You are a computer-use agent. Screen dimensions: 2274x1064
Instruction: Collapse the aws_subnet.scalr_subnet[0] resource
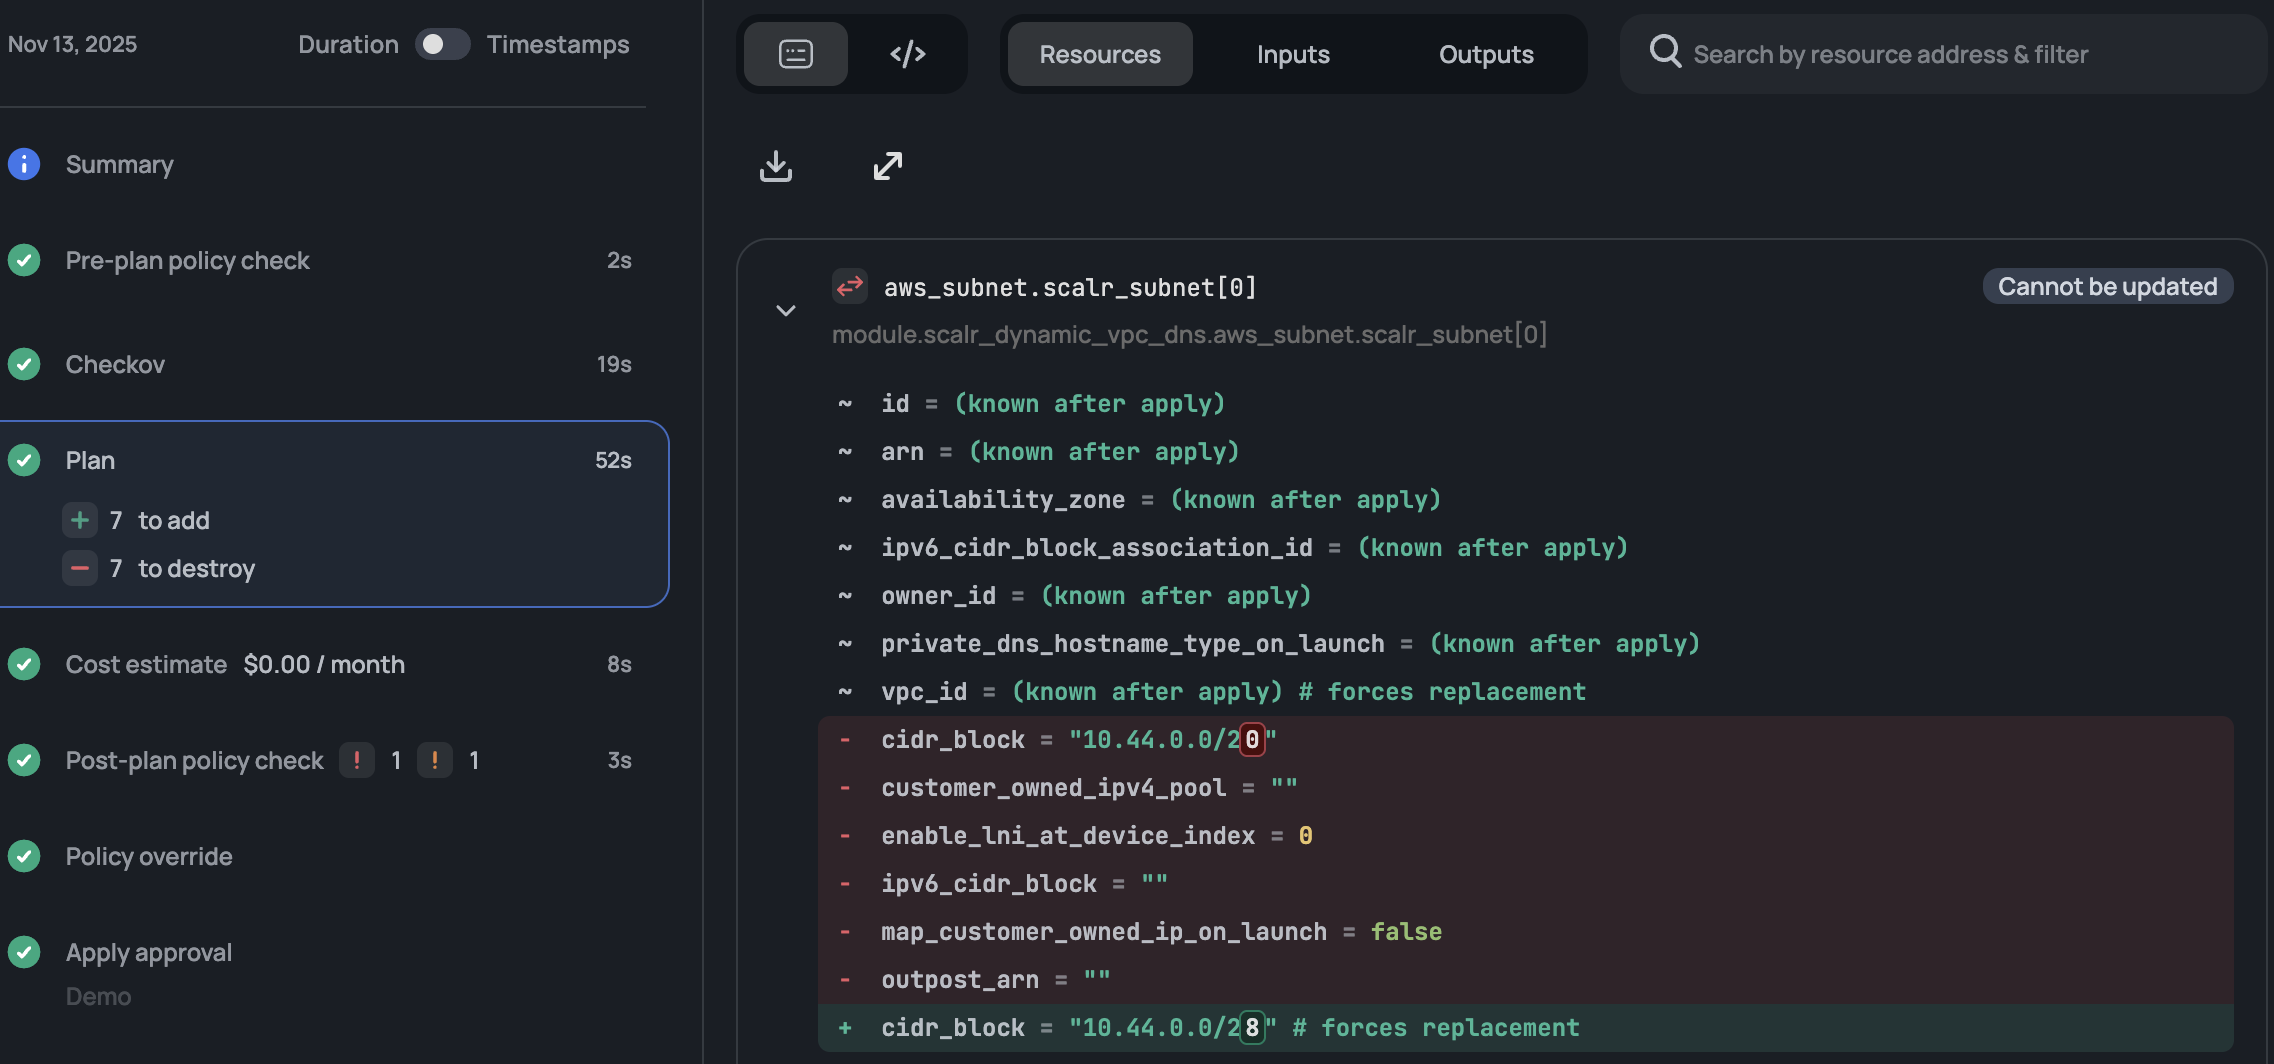coord(786,311)
